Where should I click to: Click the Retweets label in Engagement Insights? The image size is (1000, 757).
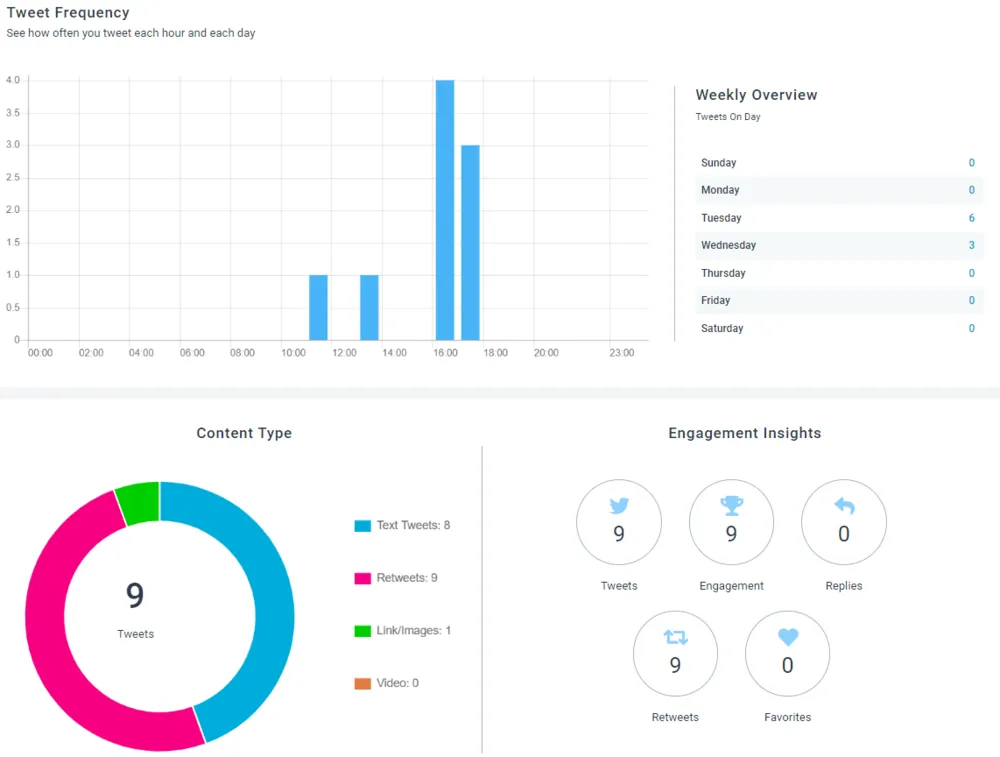coord(675,717)
